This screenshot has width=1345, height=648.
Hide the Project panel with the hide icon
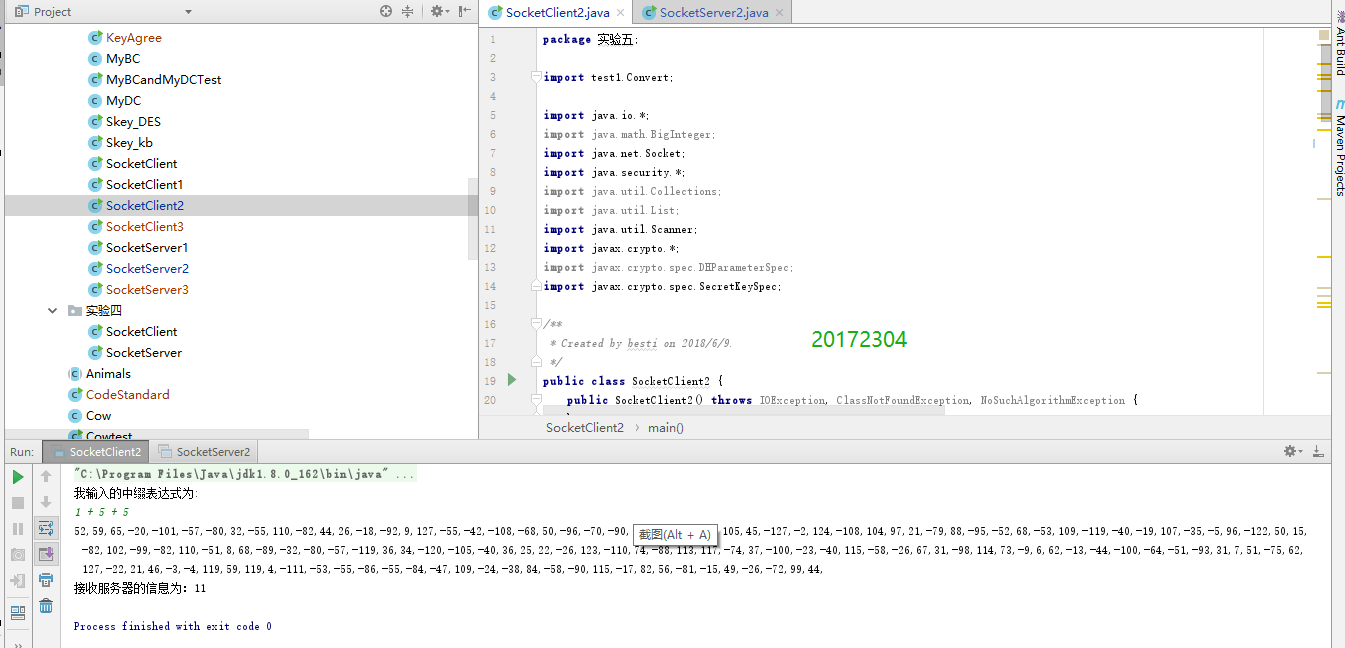[464, 11]
